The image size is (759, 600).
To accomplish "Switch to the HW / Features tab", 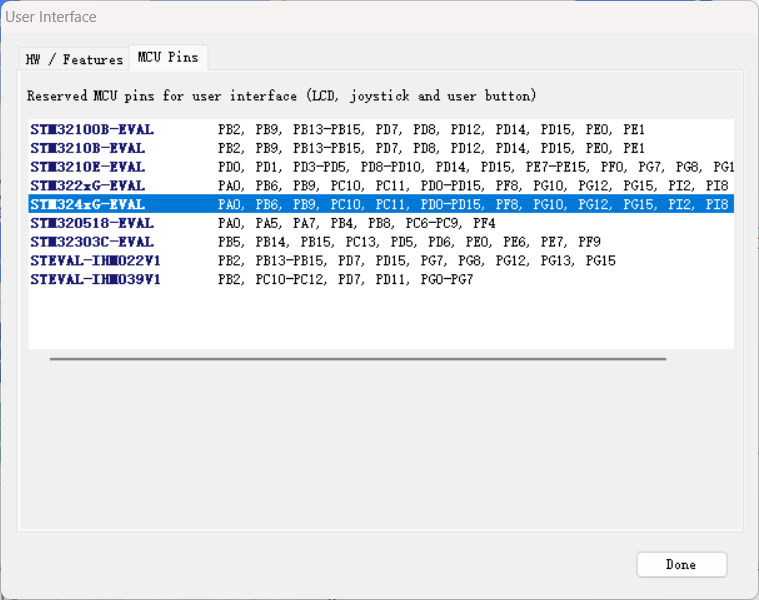I will [x=74, y=59].
